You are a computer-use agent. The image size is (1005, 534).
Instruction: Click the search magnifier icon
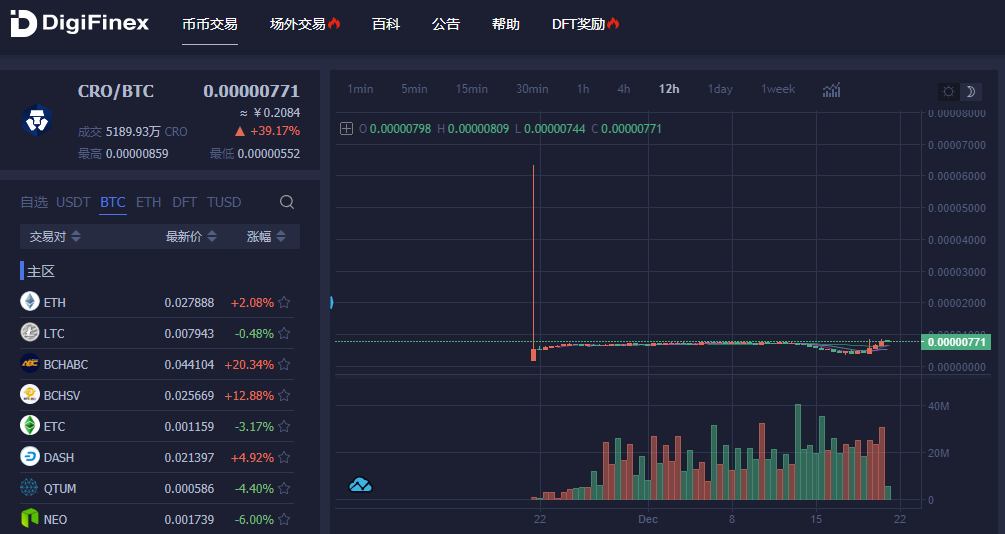(287, 202)
